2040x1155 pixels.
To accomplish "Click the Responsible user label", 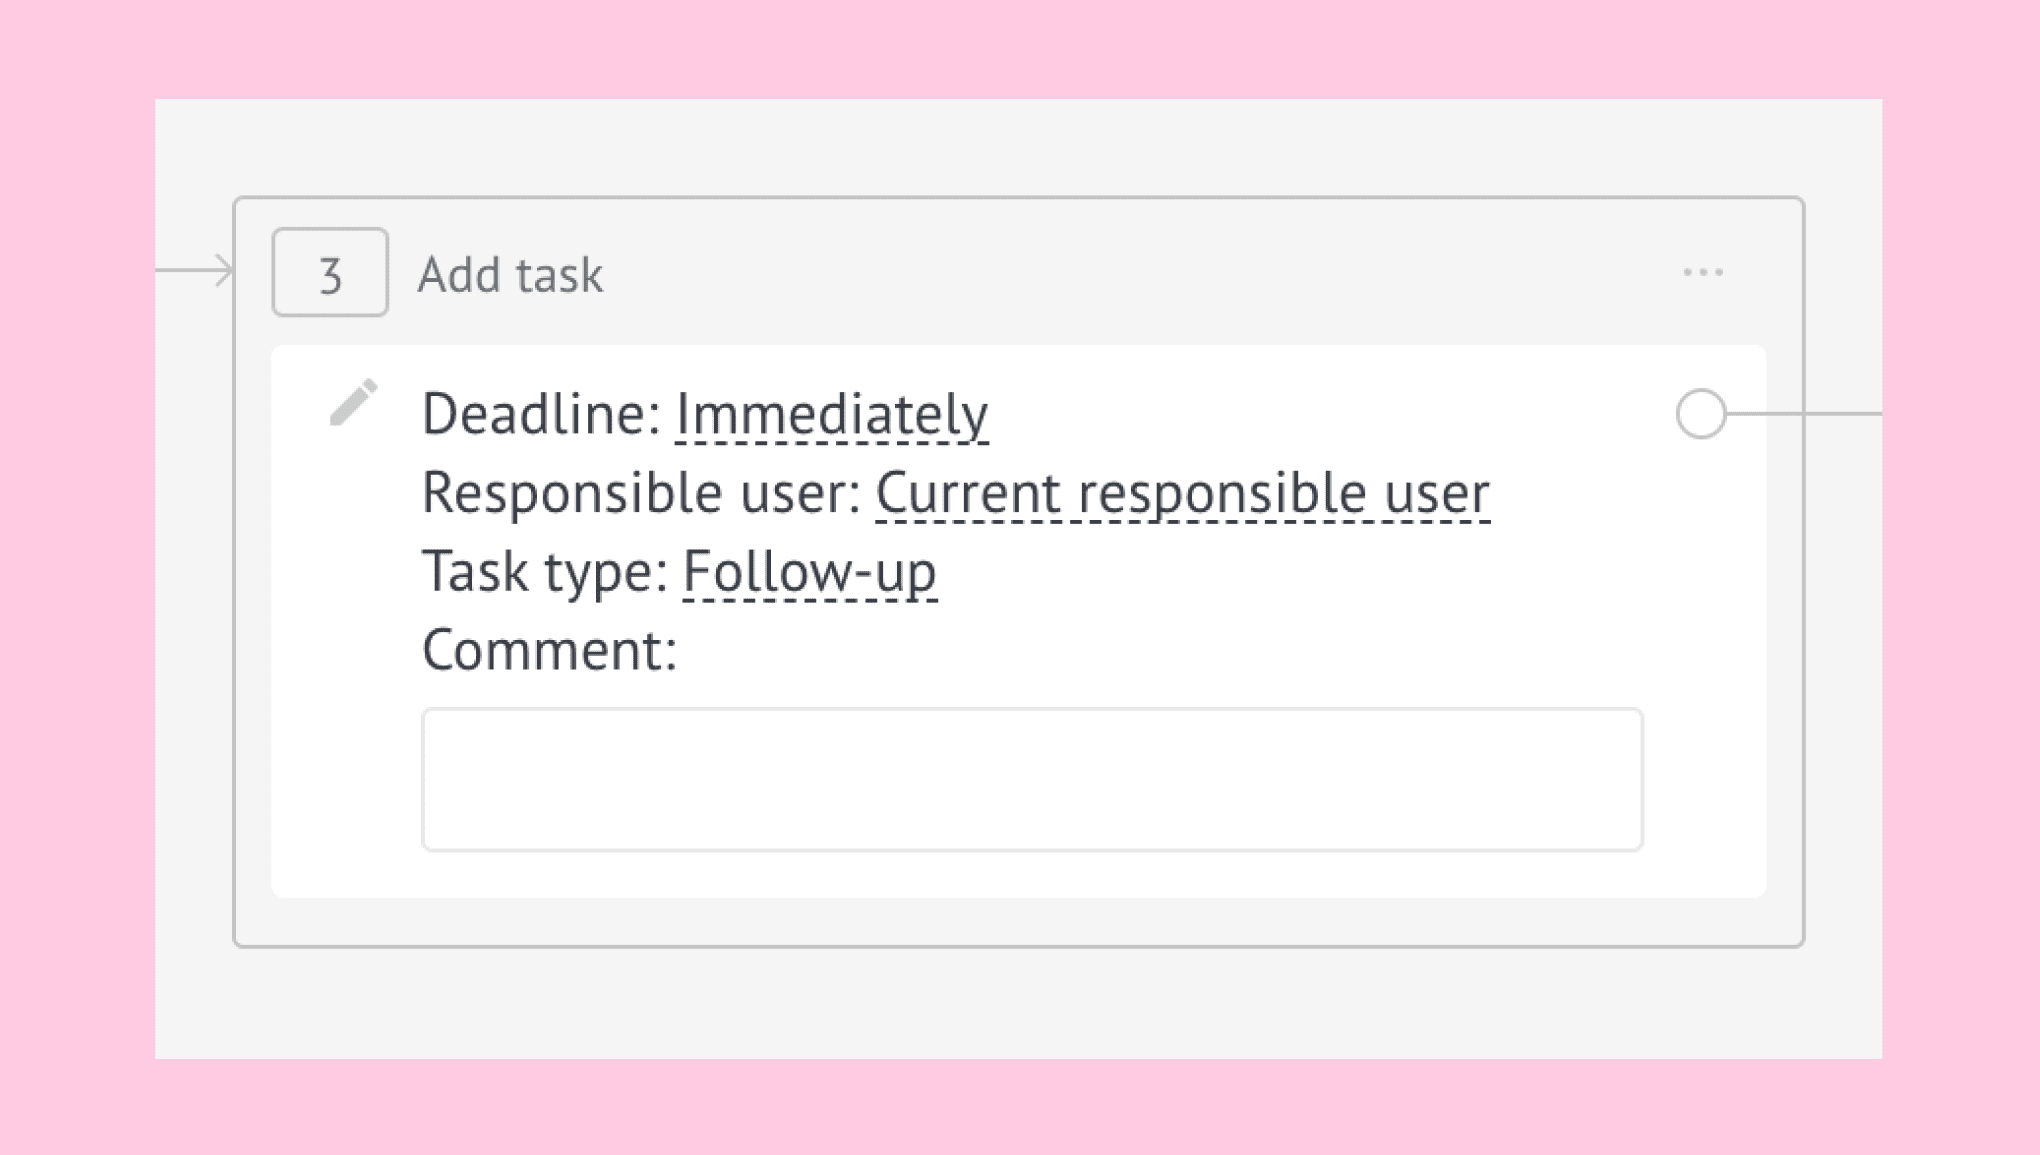I will click(x=641, y=492).
